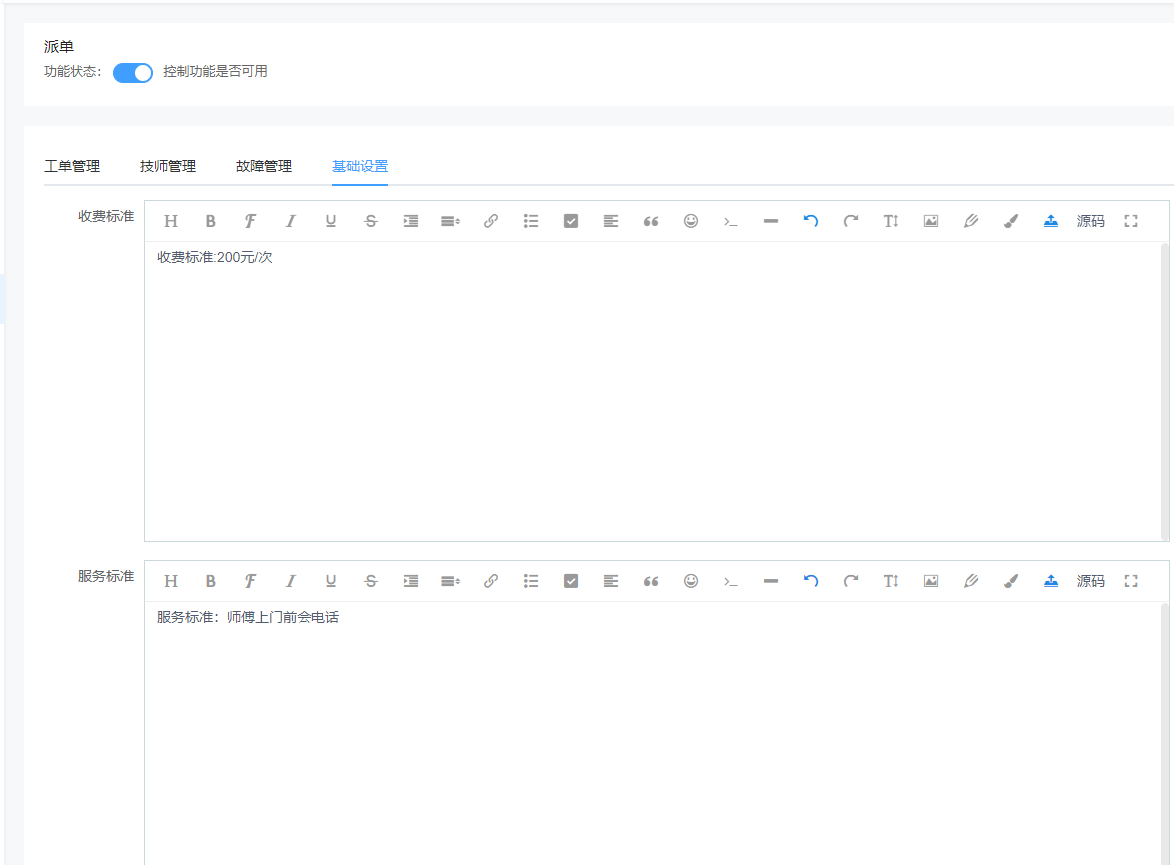
Task: Toggle to-do checkbox icon in 服务标准 toolbar
Action: [x=571, y=581]
